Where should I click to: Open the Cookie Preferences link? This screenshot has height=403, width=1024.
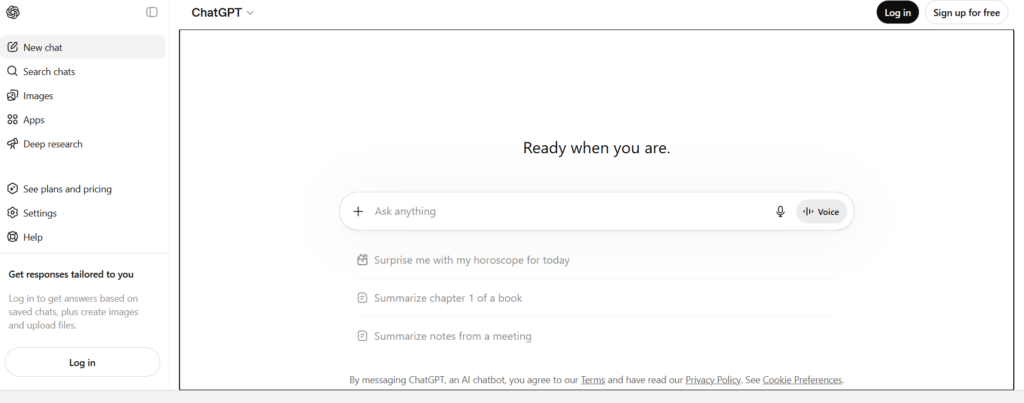pos(802,379)
